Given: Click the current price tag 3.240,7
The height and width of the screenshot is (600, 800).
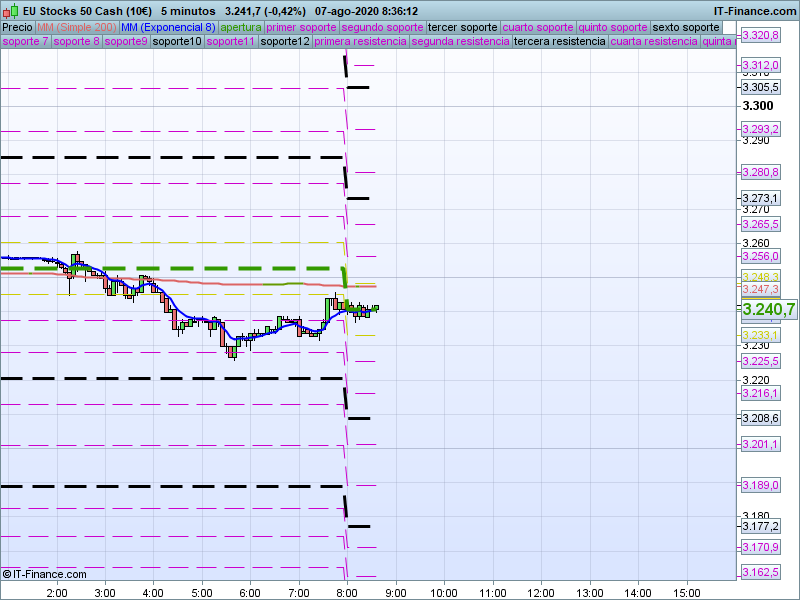Looking at the screenshot, I should pos(769,310).
